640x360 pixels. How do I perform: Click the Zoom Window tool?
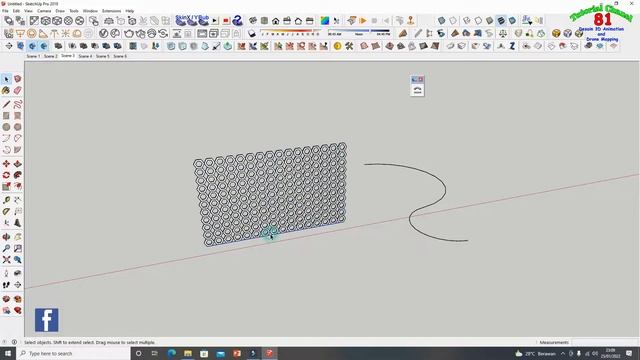tap(18, 248)
